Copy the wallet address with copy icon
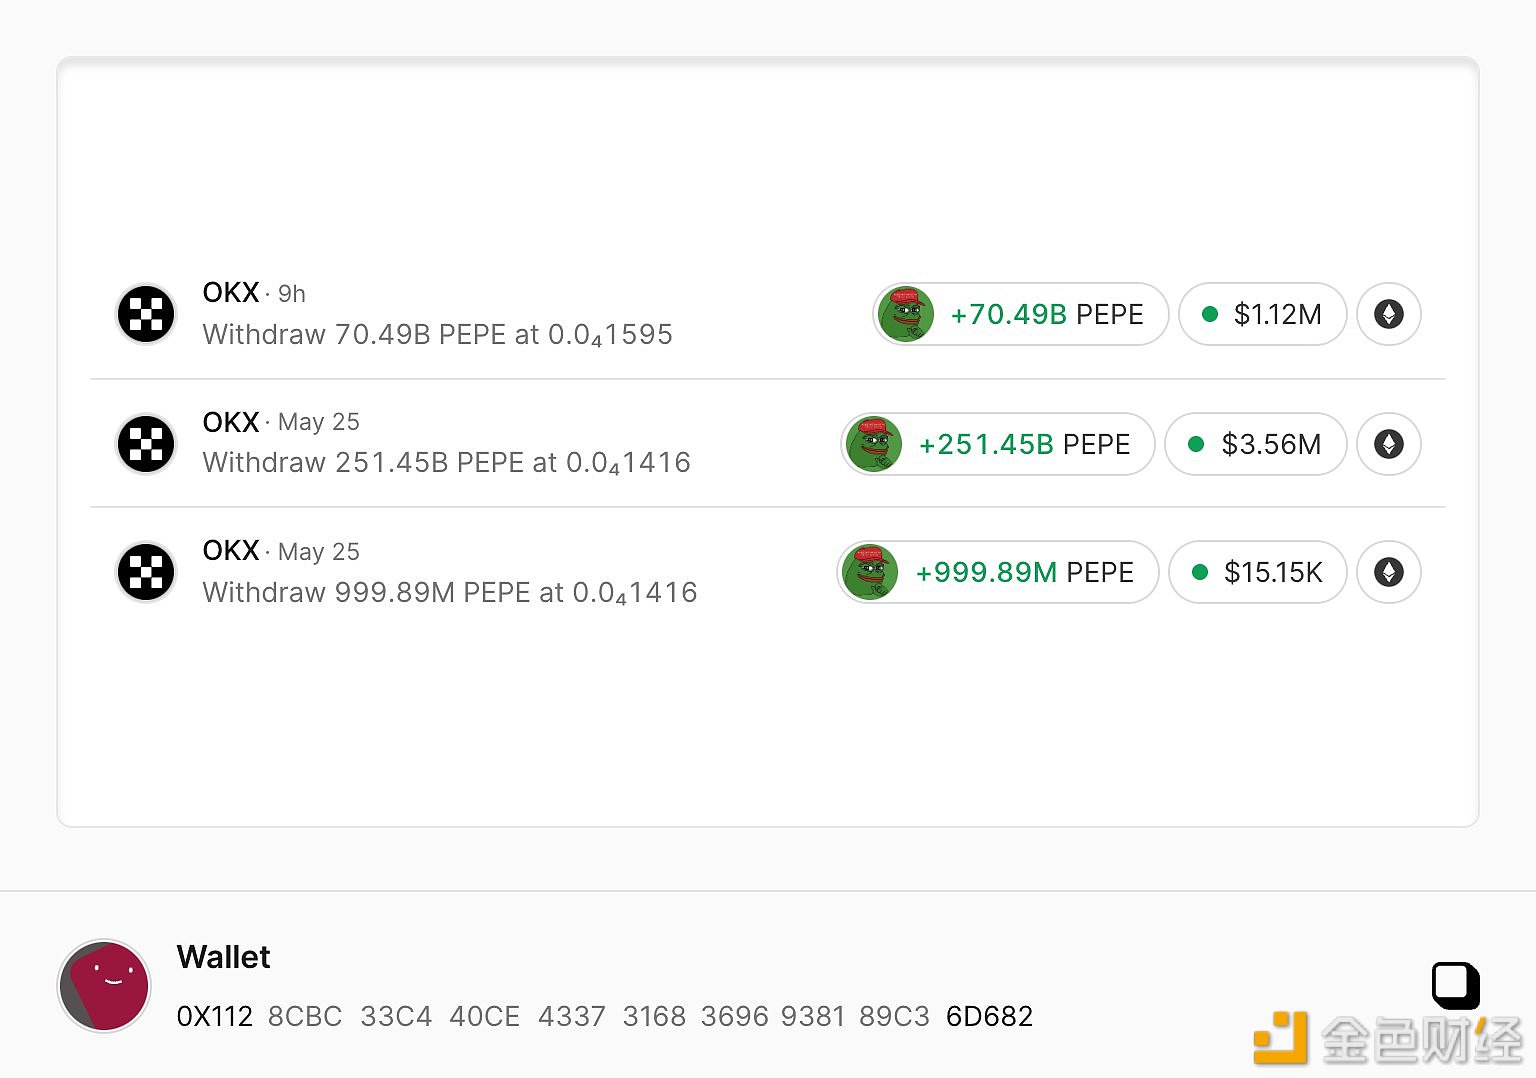The width and height of the screenshot is (1536, 1078). click(1456, 986)
